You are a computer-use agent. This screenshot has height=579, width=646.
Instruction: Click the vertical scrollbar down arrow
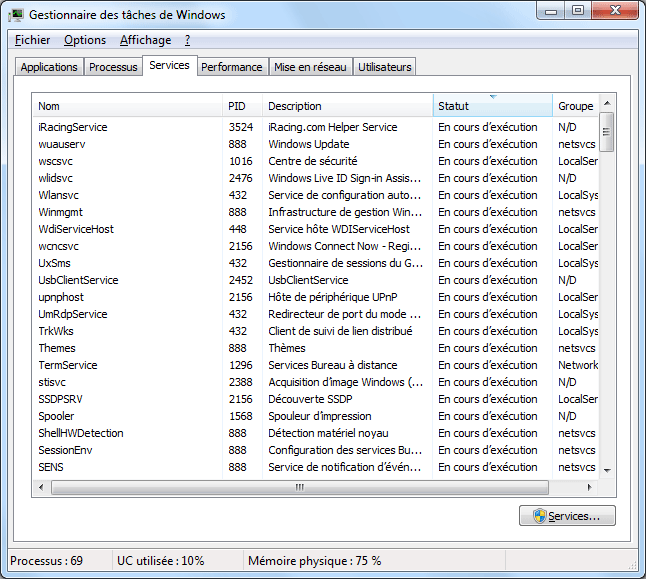point(606,469)
